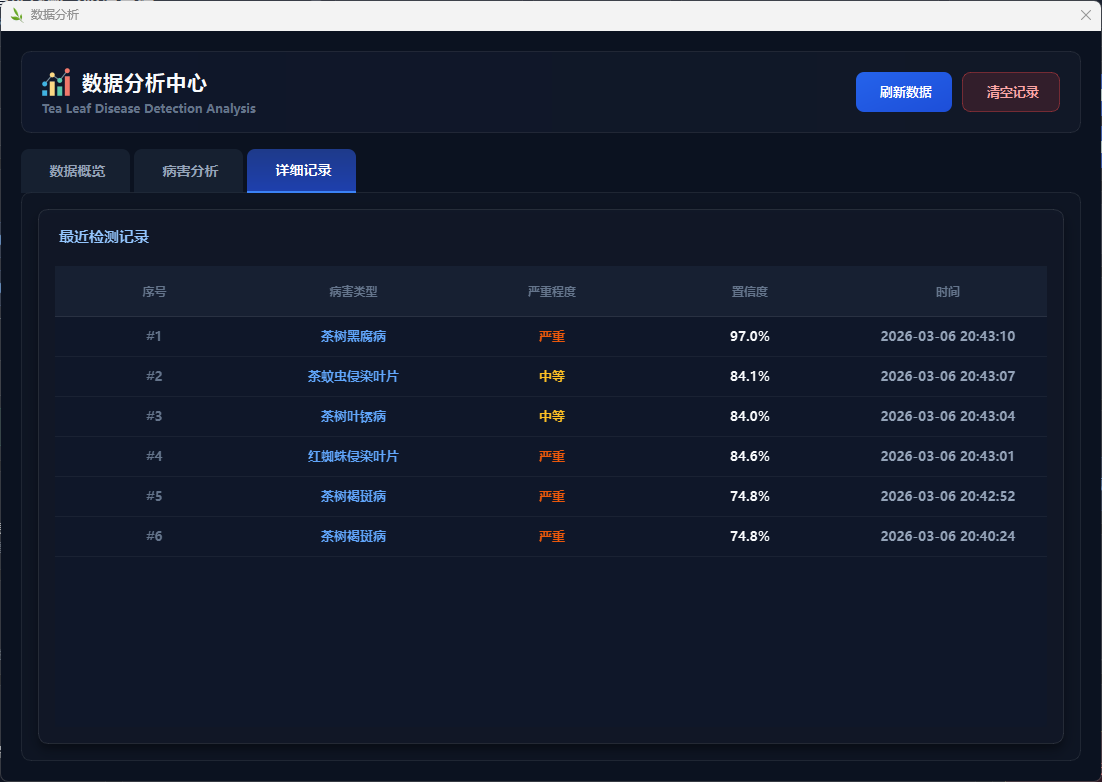Click the 刷新数据 button
This screenshot has width=1102, height=782.
903,92
